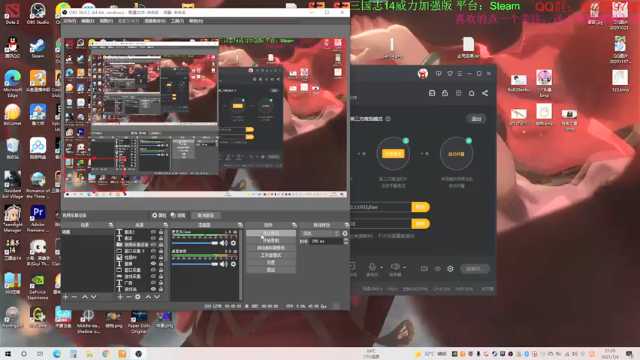Screen dimensions: 640x360
Task: Open settings gear for 桌面音频 track
Action: (x=233, y=264)
